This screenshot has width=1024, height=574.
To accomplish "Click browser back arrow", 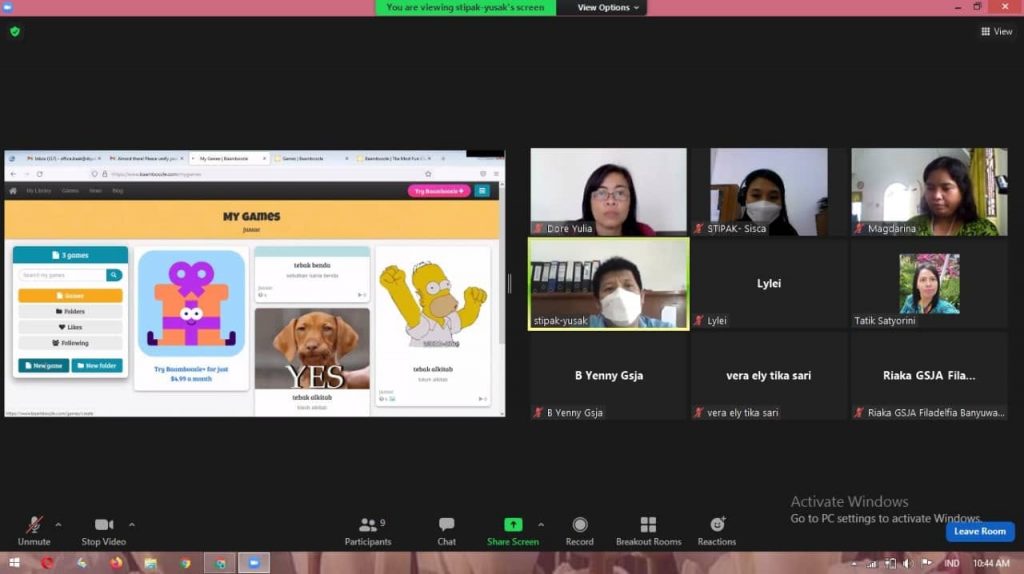I will click(x=13, y=174).
